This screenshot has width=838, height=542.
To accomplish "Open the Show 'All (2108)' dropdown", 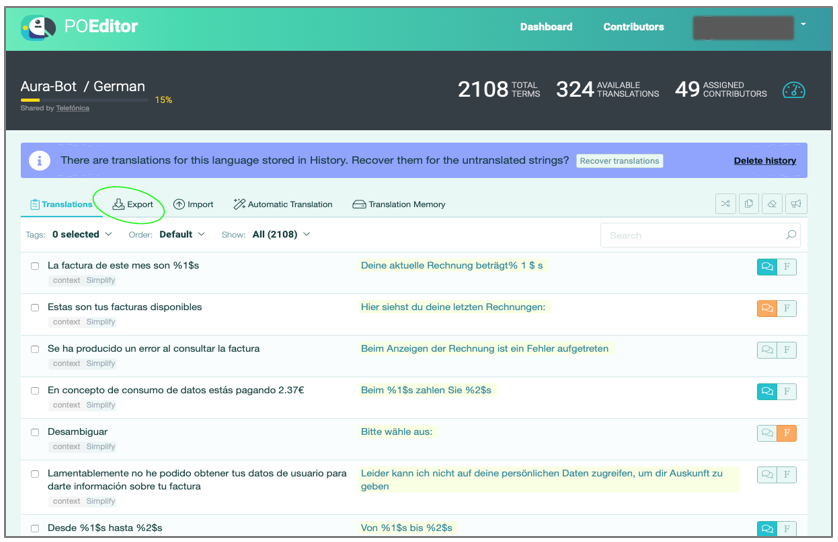I will [281, 234].
